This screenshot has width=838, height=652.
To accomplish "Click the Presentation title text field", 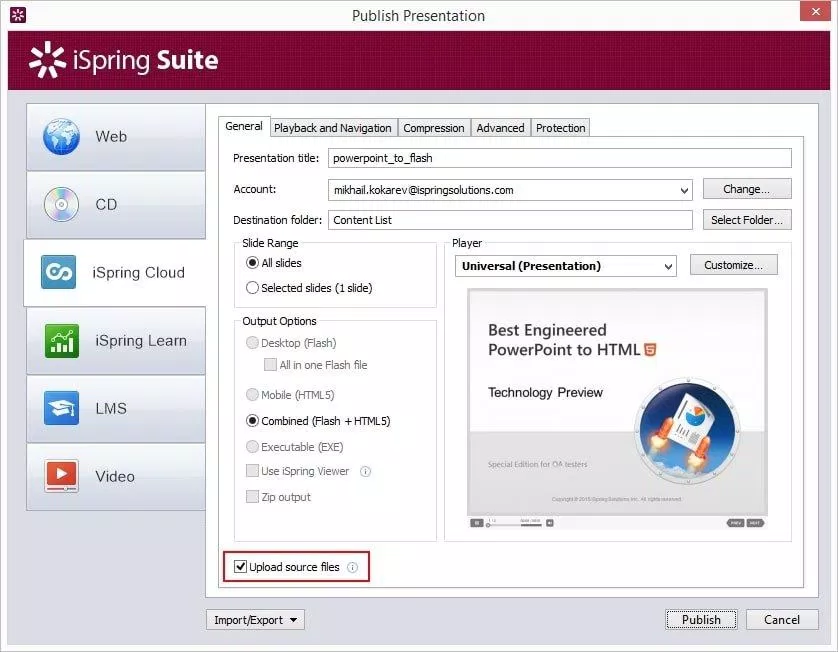I will pos(559,158).
